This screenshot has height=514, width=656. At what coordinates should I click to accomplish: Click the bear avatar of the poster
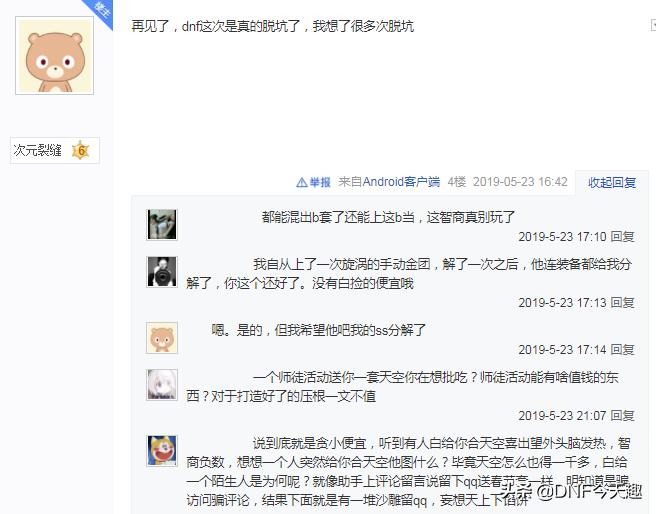(x=54, y=56)
